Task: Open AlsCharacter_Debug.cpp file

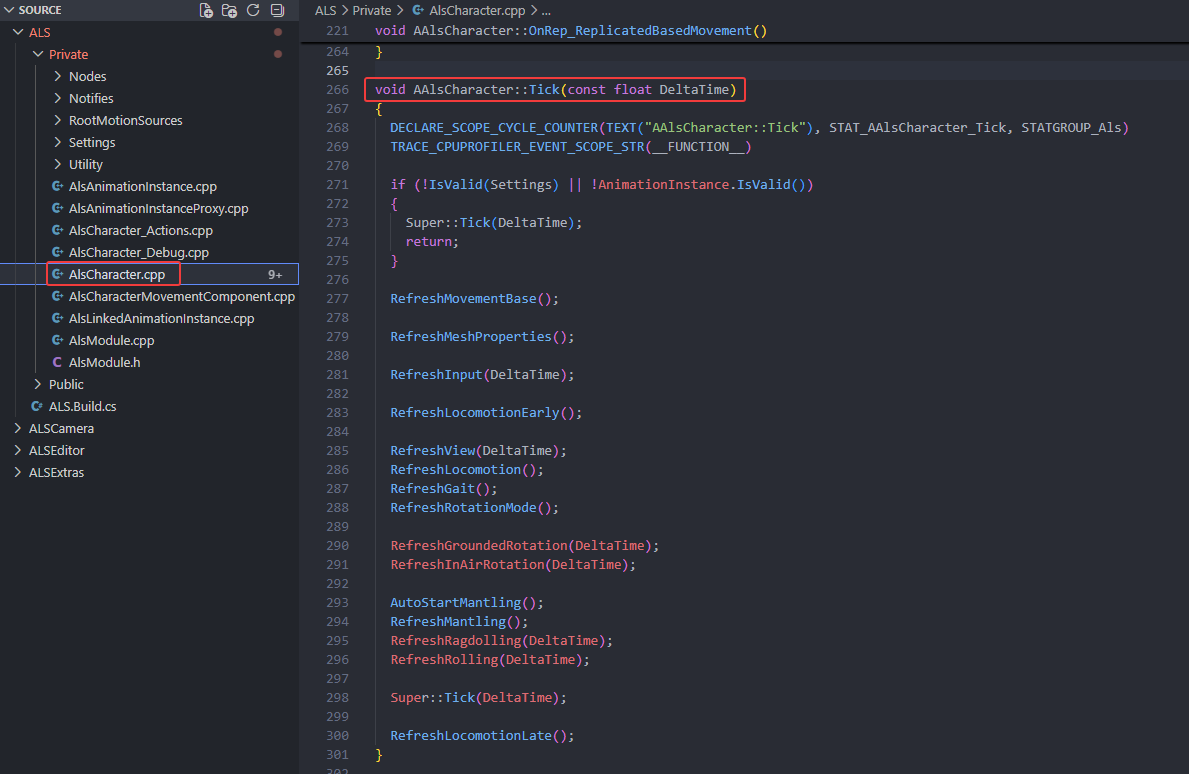Action: (x=139, y=252)
